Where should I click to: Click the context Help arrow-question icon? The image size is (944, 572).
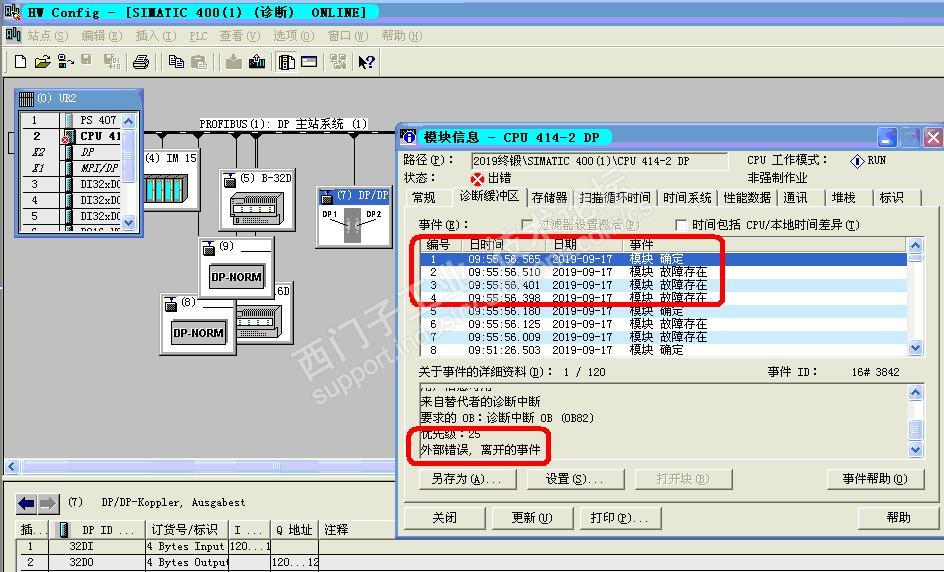point(366,61)
